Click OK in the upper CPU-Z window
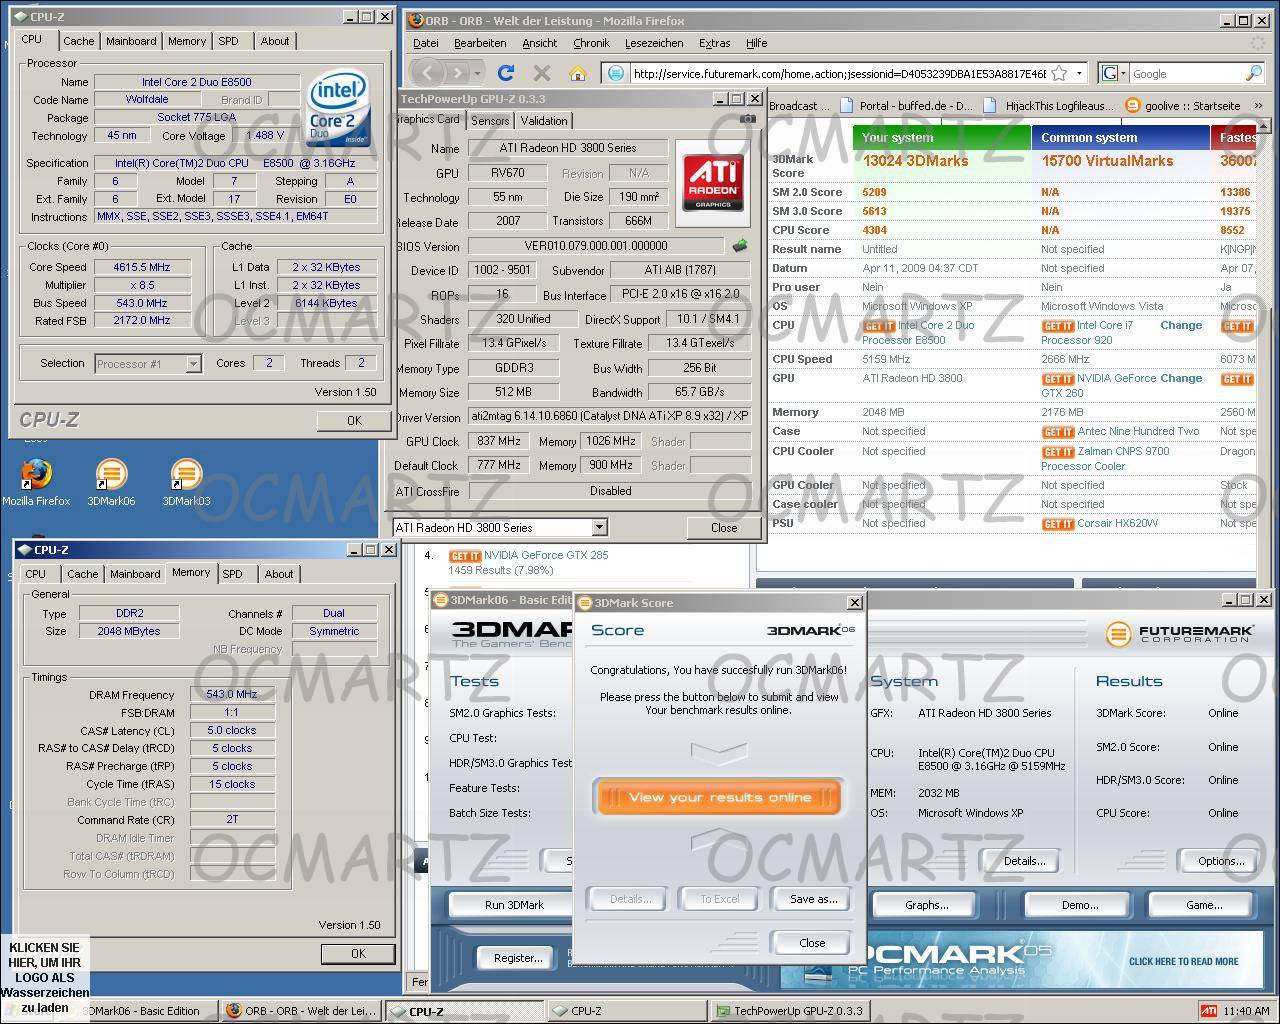The image size is (1280, 1024). coord(354,421)
